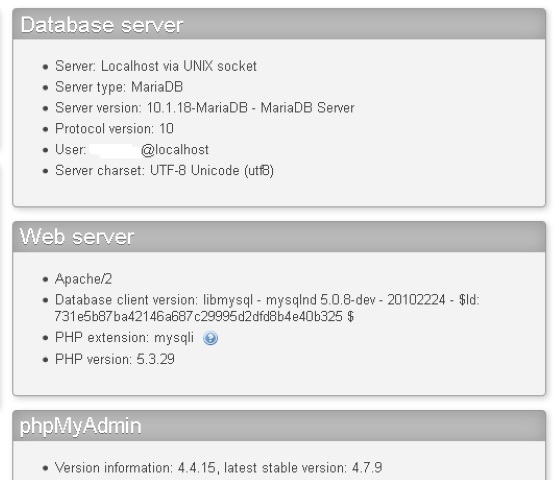This screenshot has width=559, height=480.
Task: Click the 'Protocol version: 10' line
Action: [x=114, y=129]
